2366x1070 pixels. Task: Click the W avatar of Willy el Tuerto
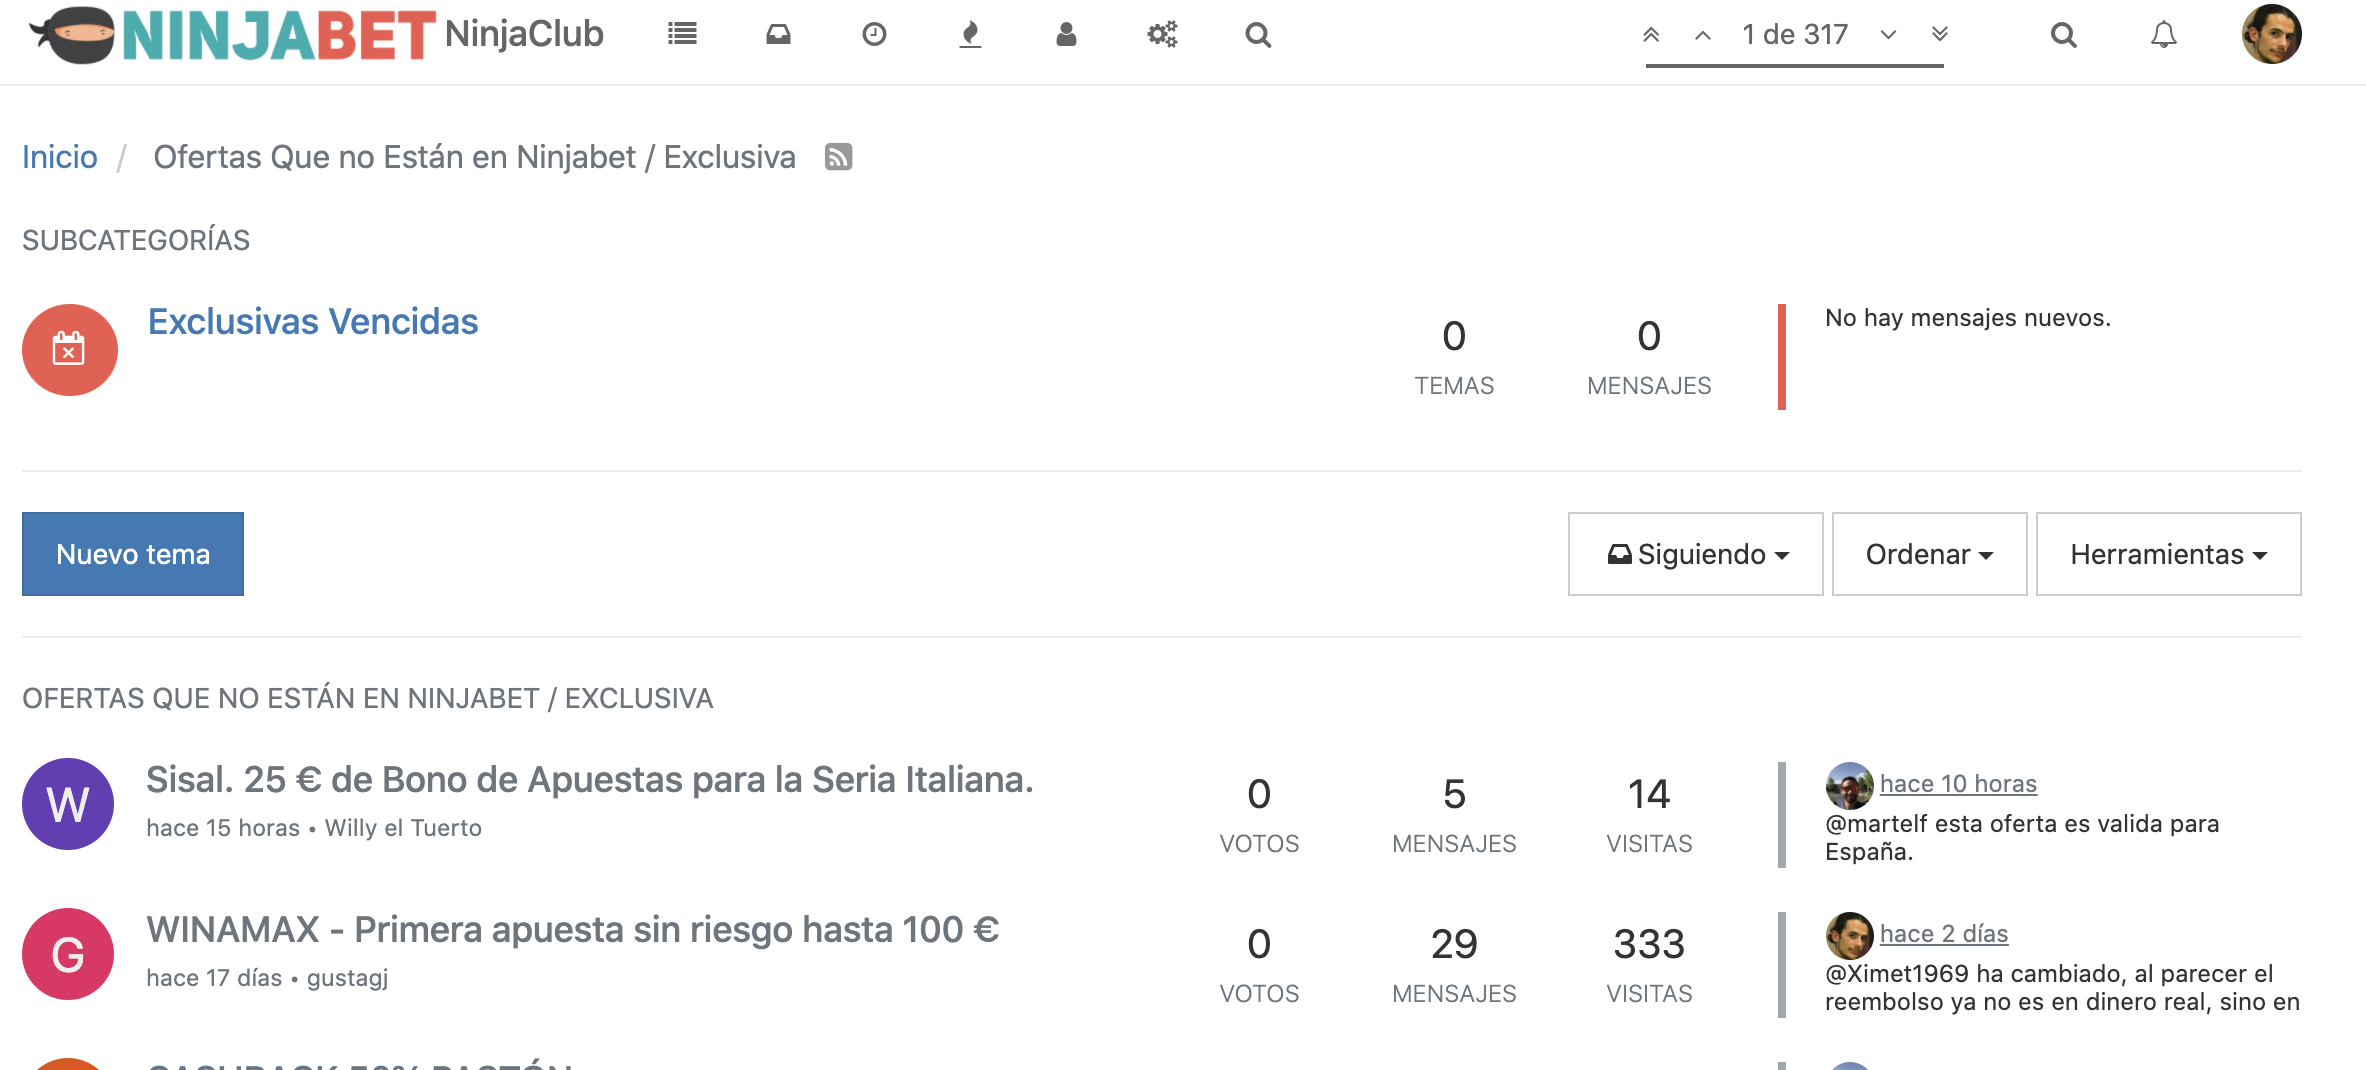(68, 804)
